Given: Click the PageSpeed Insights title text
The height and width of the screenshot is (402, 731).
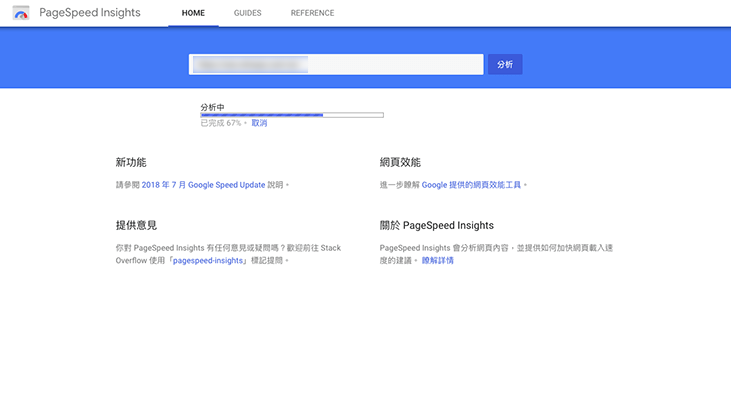Looking at the screenshot, I should pyautogui.click(x=90, y=13).
